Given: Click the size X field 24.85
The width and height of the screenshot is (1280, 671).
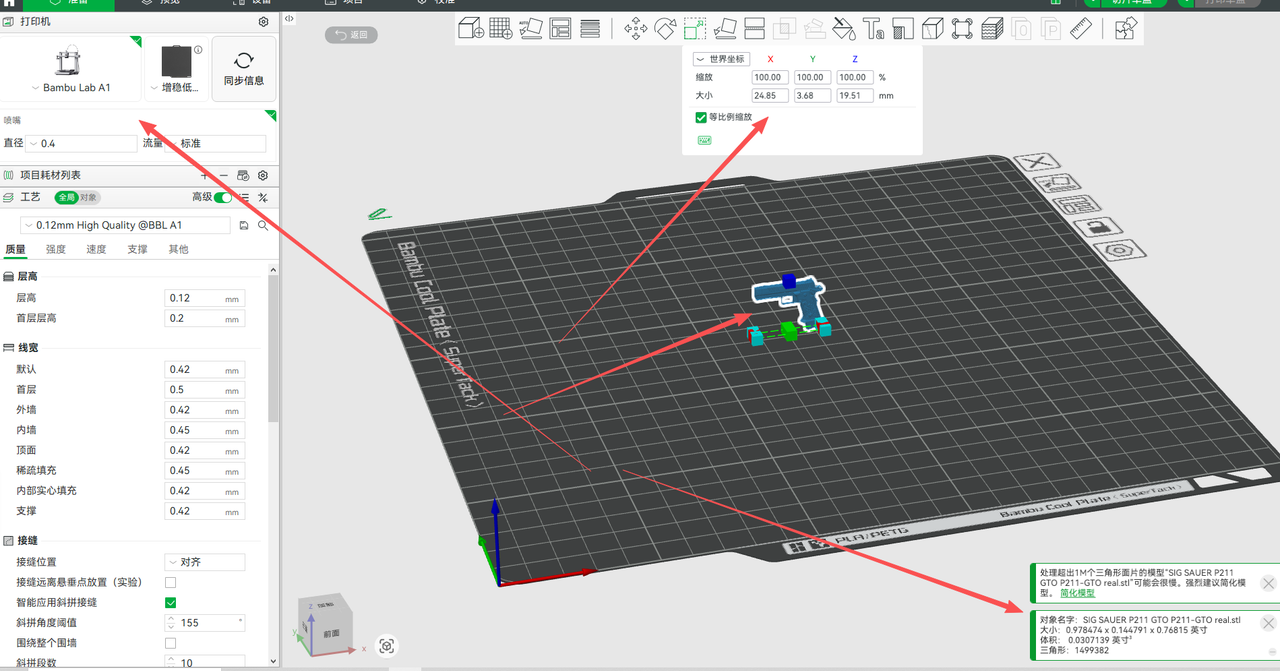Looking at the screenshot, I should pyautogui.click(x=770, y=96).
